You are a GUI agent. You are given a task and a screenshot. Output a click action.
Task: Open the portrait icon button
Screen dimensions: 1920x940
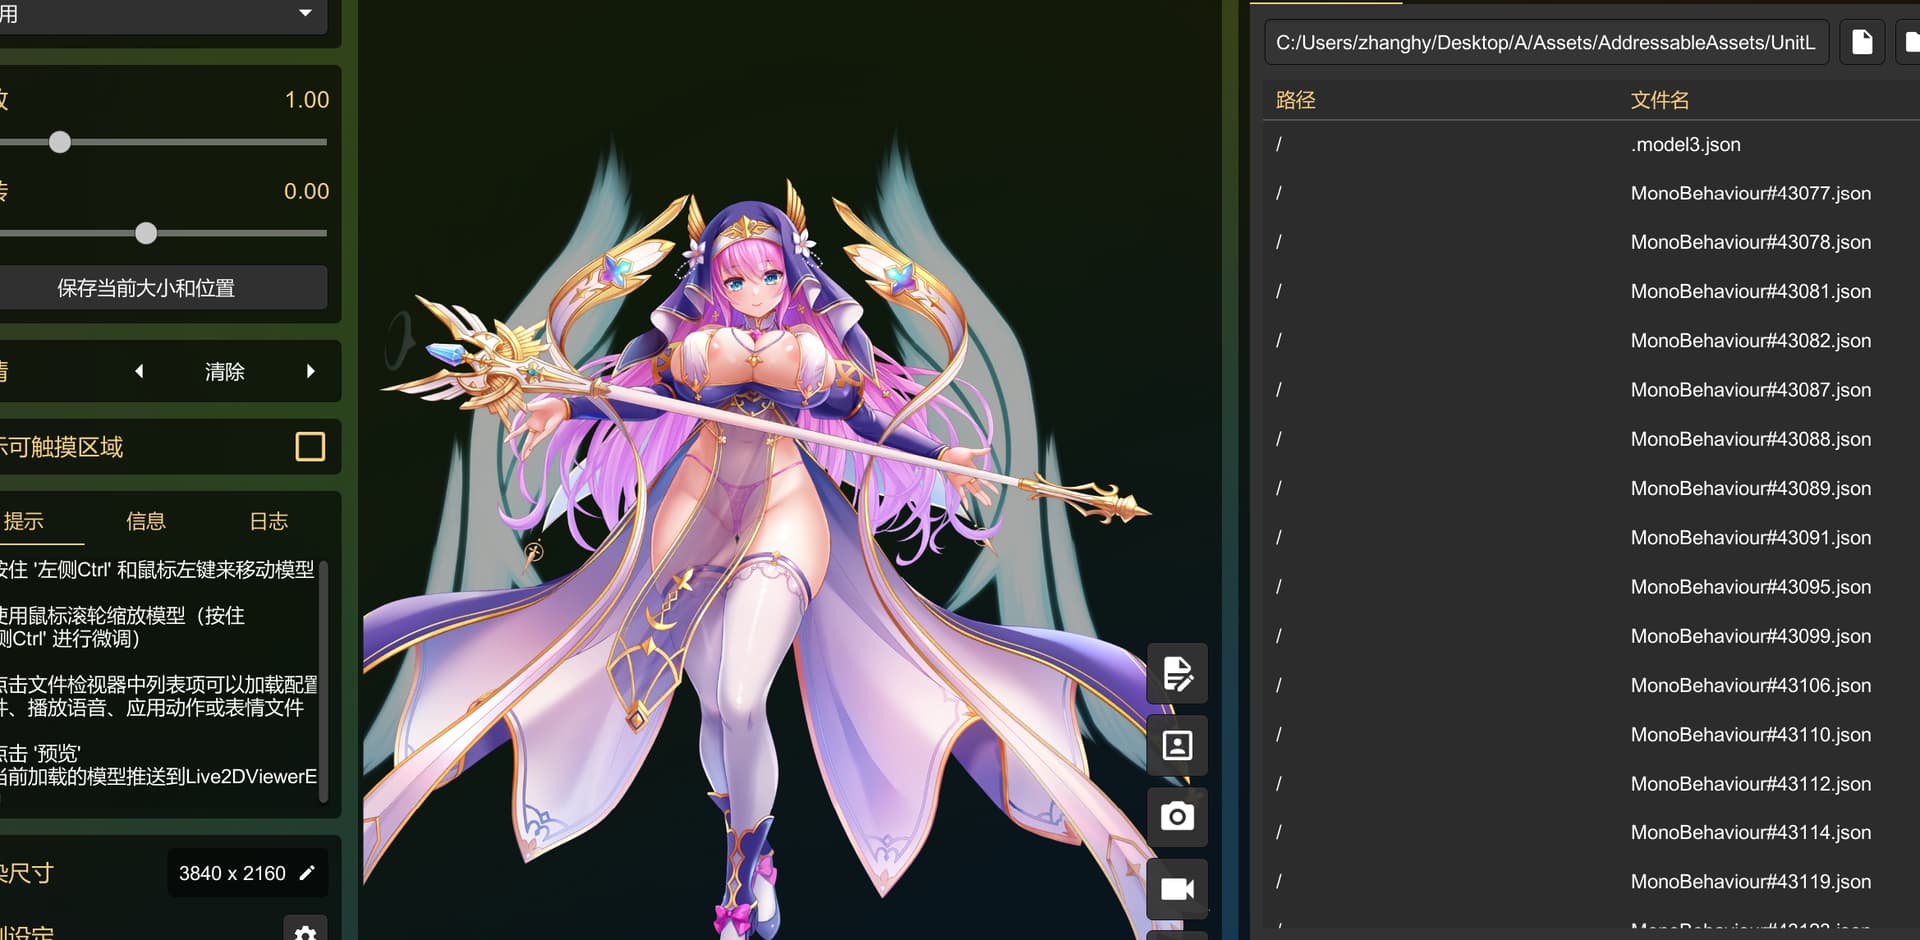(1177, 746)
